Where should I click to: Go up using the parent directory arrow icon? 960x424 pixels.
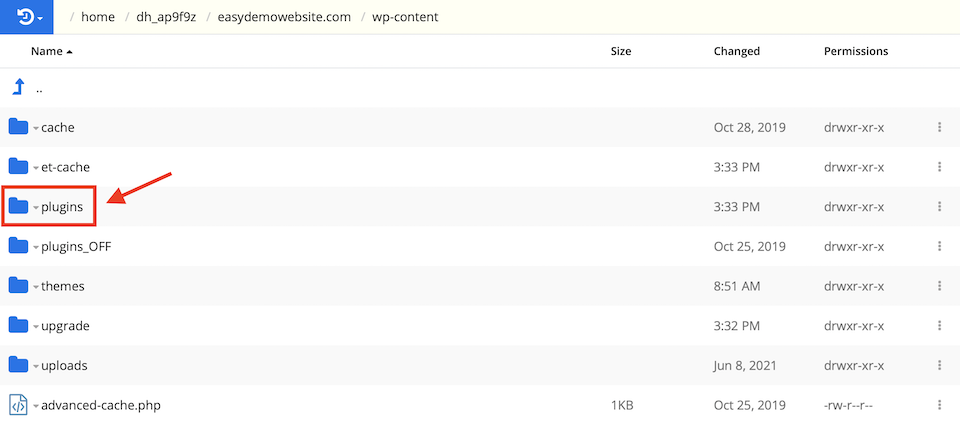click(18, 88)
